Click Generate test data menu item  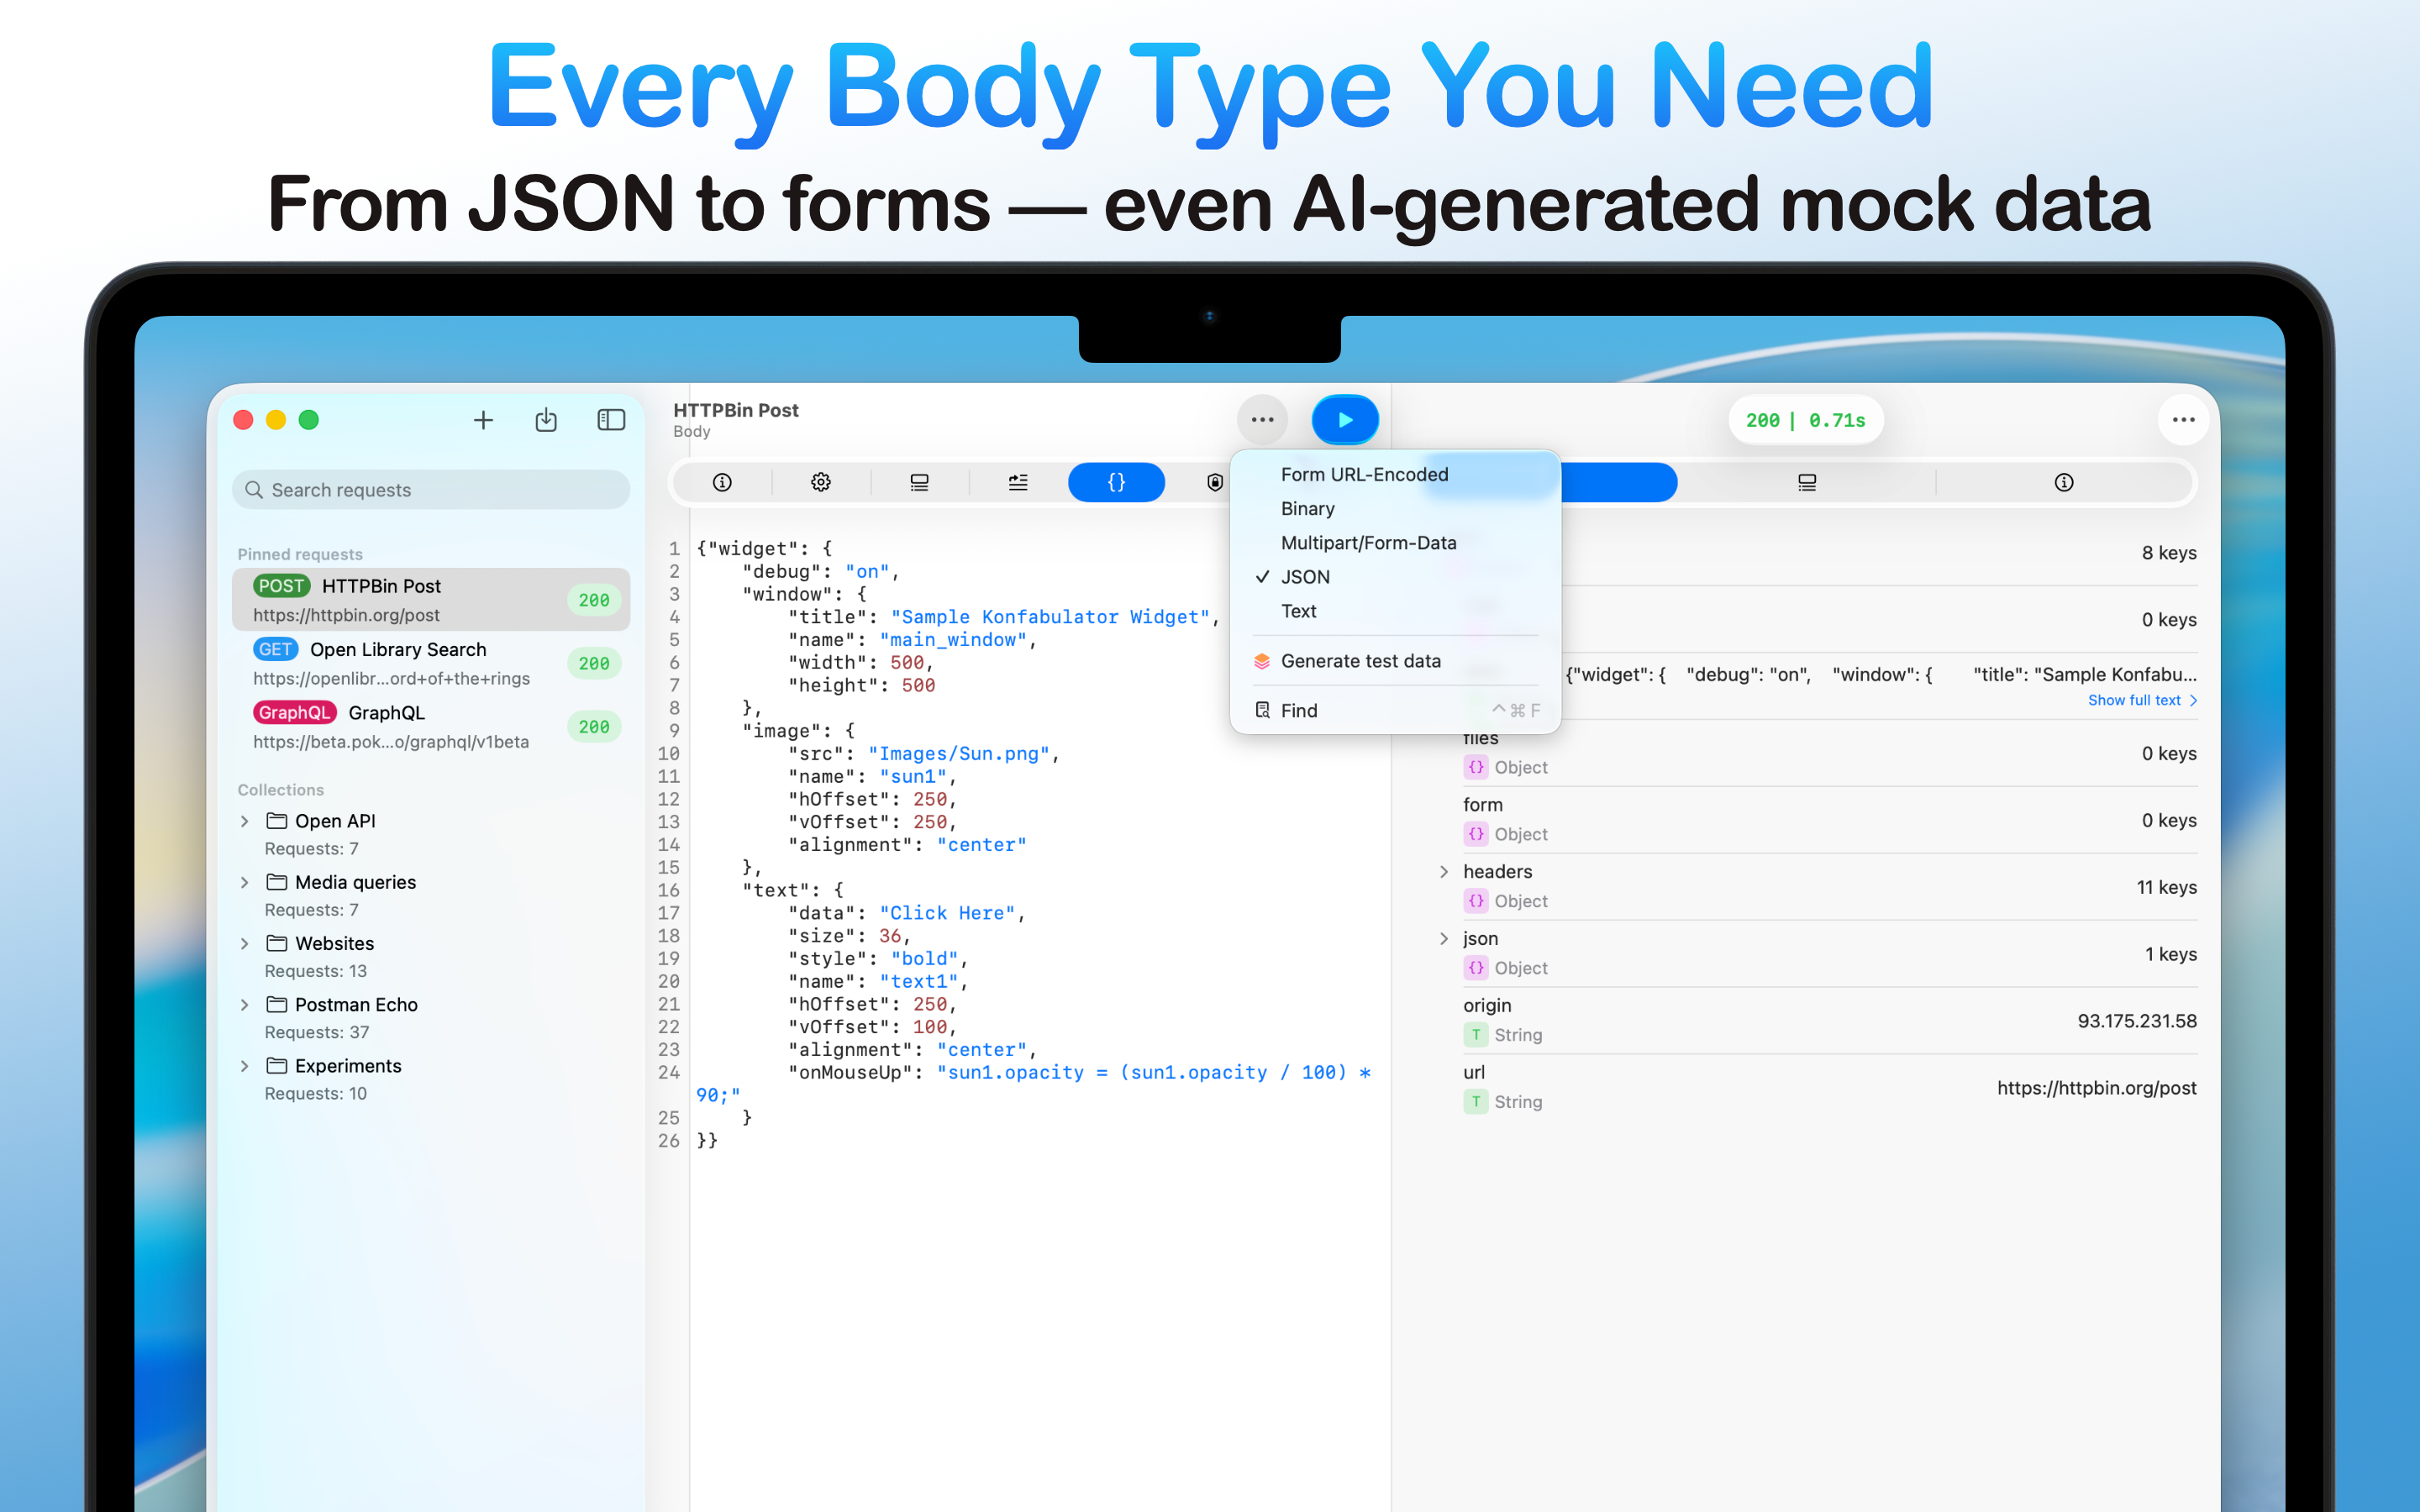pyautogui.click(x=1360, y=661)
